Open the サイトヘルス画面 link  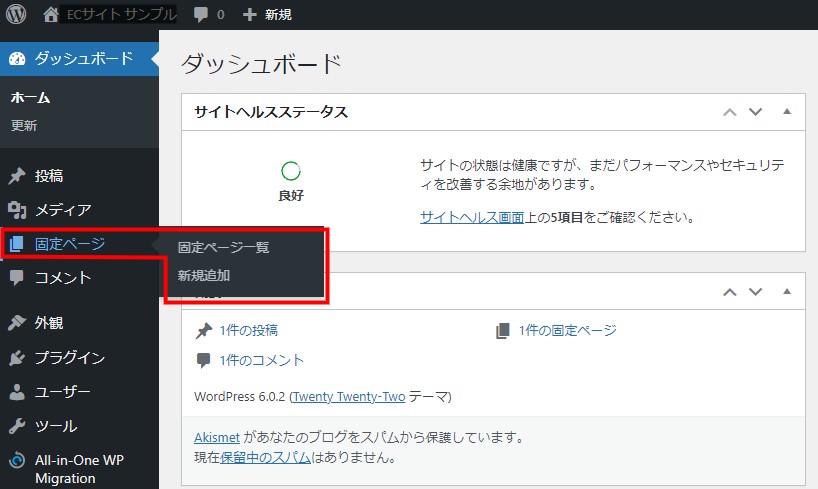tap(472, 217)
